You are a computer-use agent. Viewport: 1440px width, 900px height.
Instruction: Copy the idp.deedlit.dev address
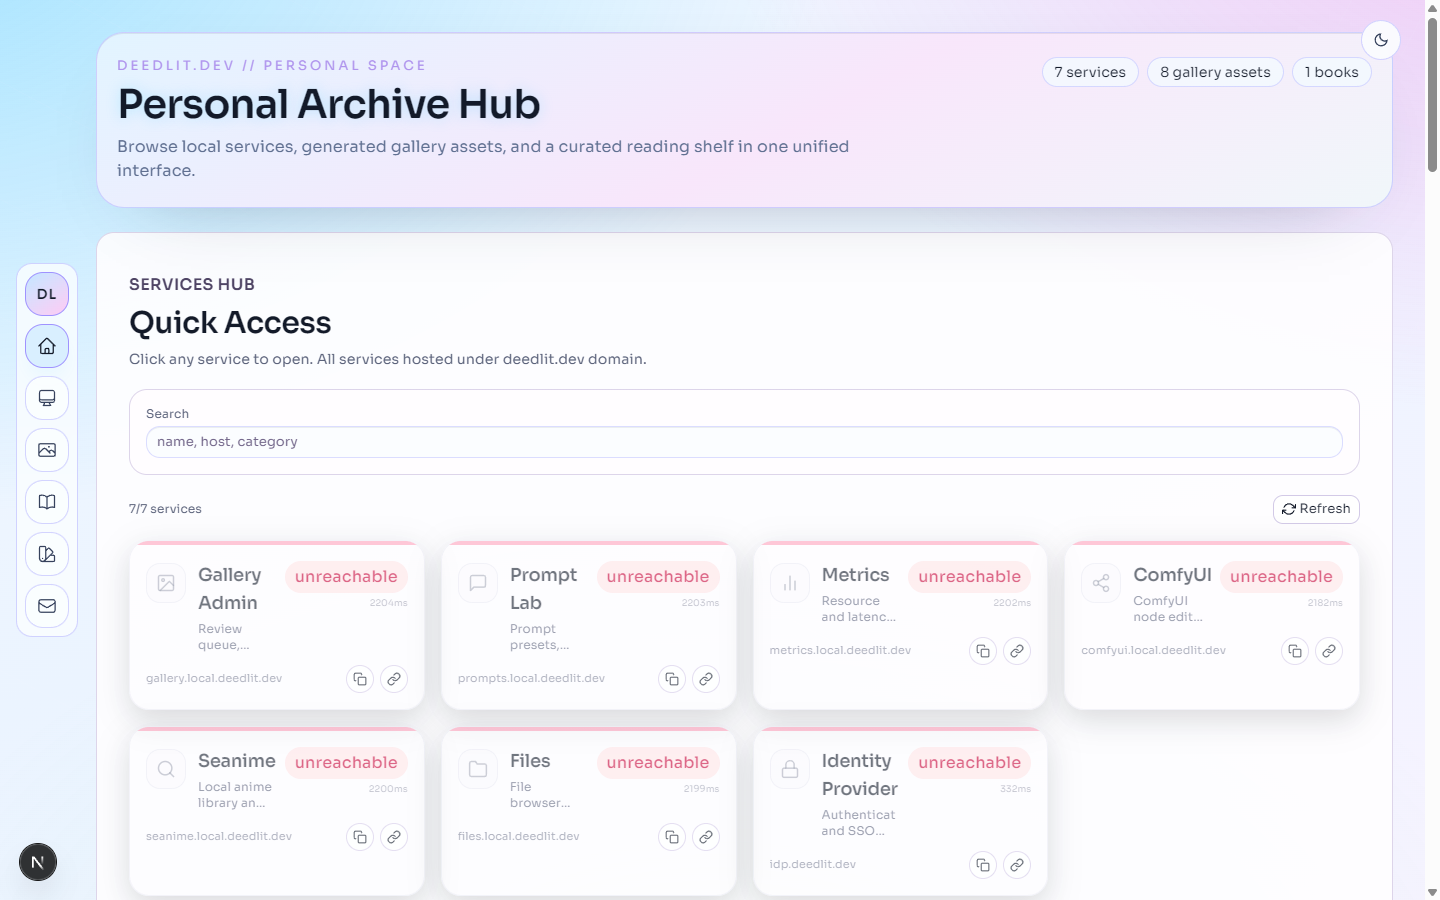point(983,865)
